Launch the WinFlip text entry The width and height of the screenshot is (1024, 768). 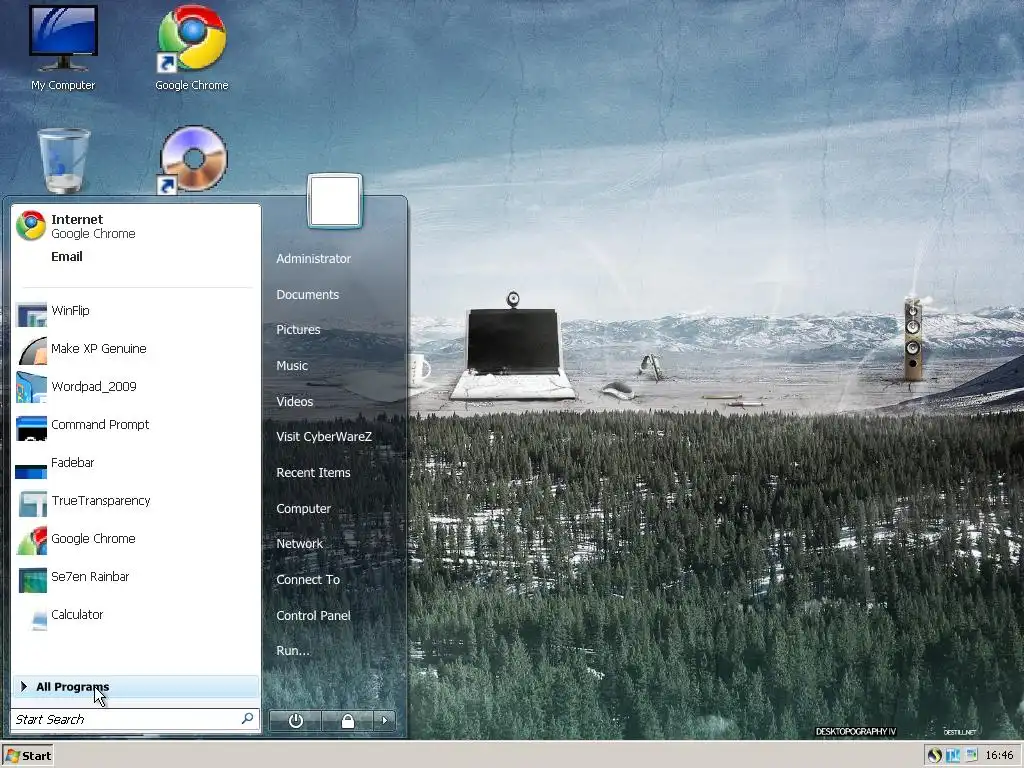pyautogui.click(x=71, y=311)
